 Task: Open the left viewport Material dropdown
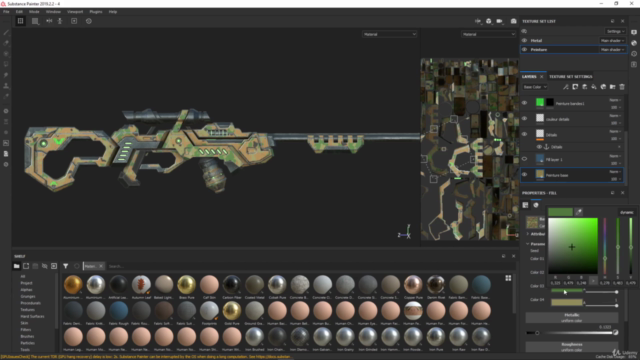(x=389, y=34)
